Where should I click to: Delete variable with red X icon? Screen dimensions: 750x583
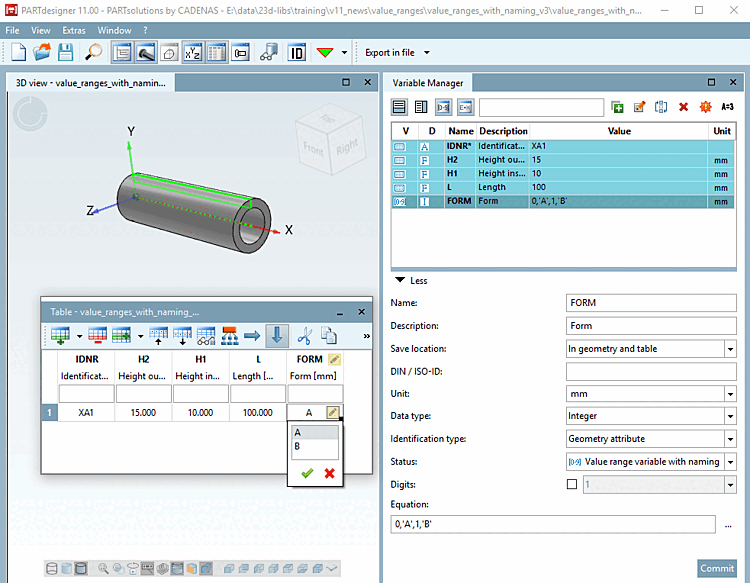click(x=684, y=107)
